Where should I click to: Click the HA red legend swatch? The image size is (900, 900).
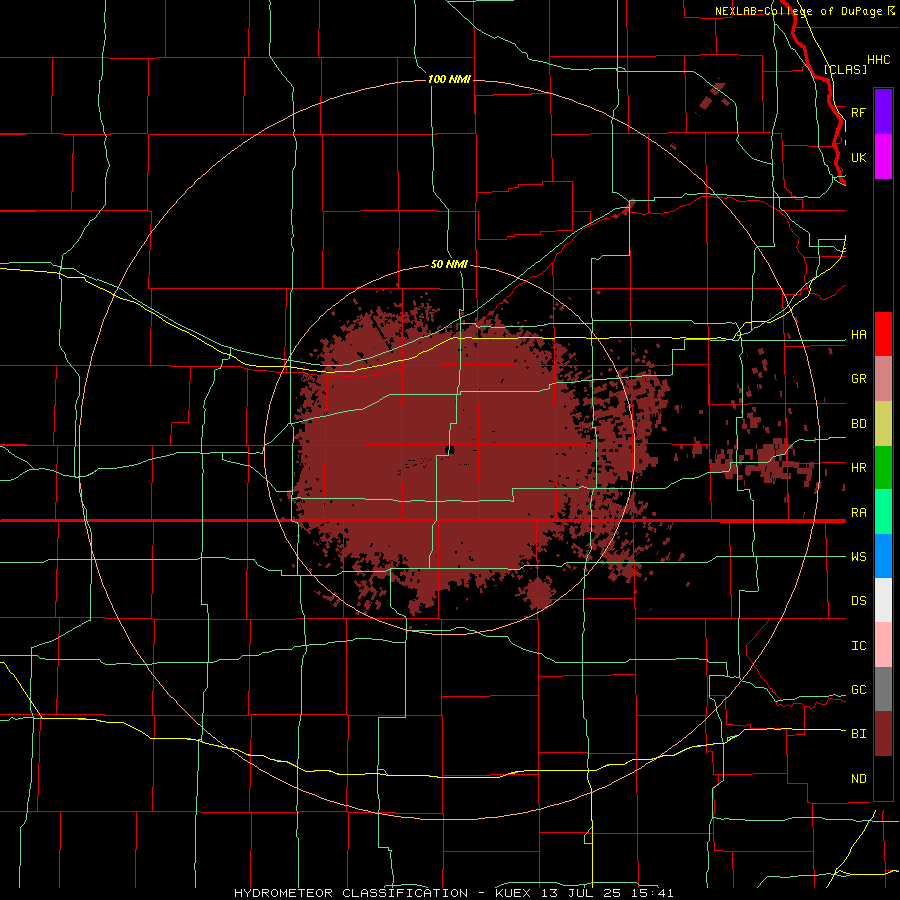click(x=883, y=334)
